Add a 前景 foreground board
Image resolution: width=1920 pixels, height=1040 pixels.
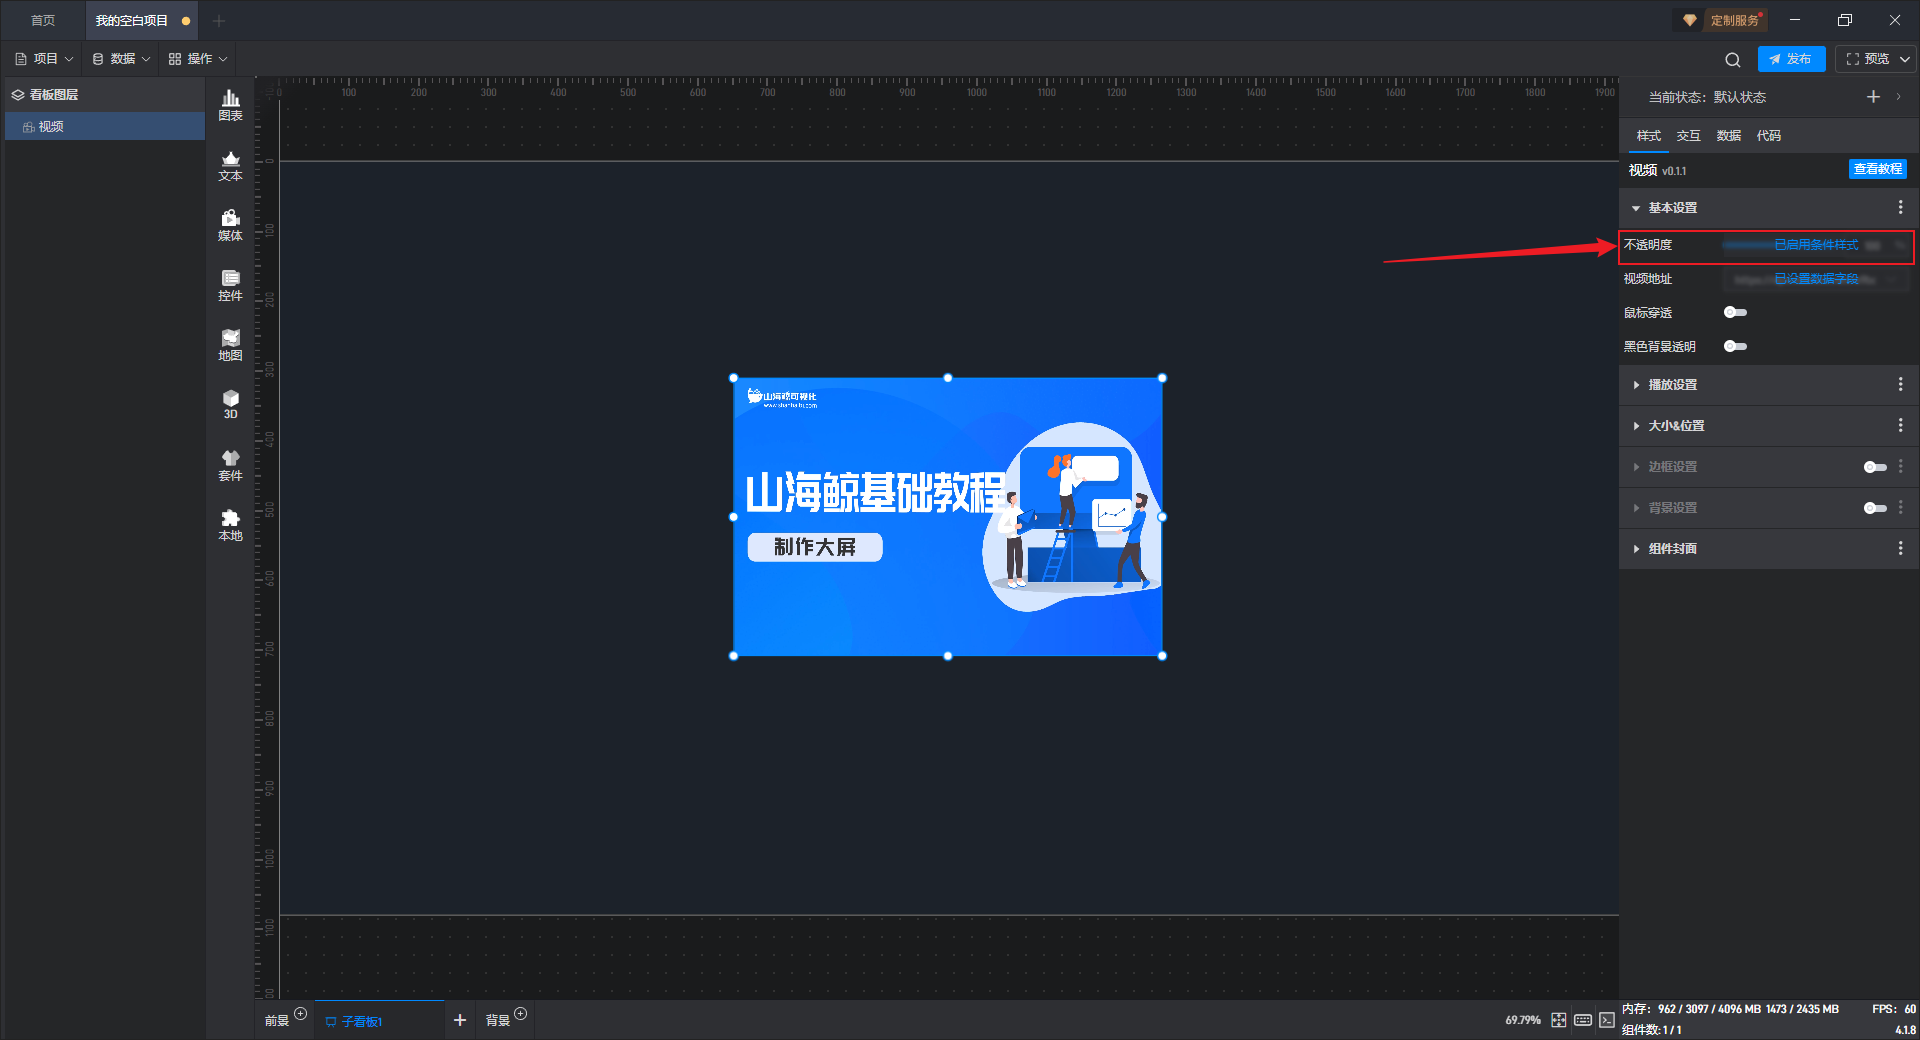[x=301, y=1014]
